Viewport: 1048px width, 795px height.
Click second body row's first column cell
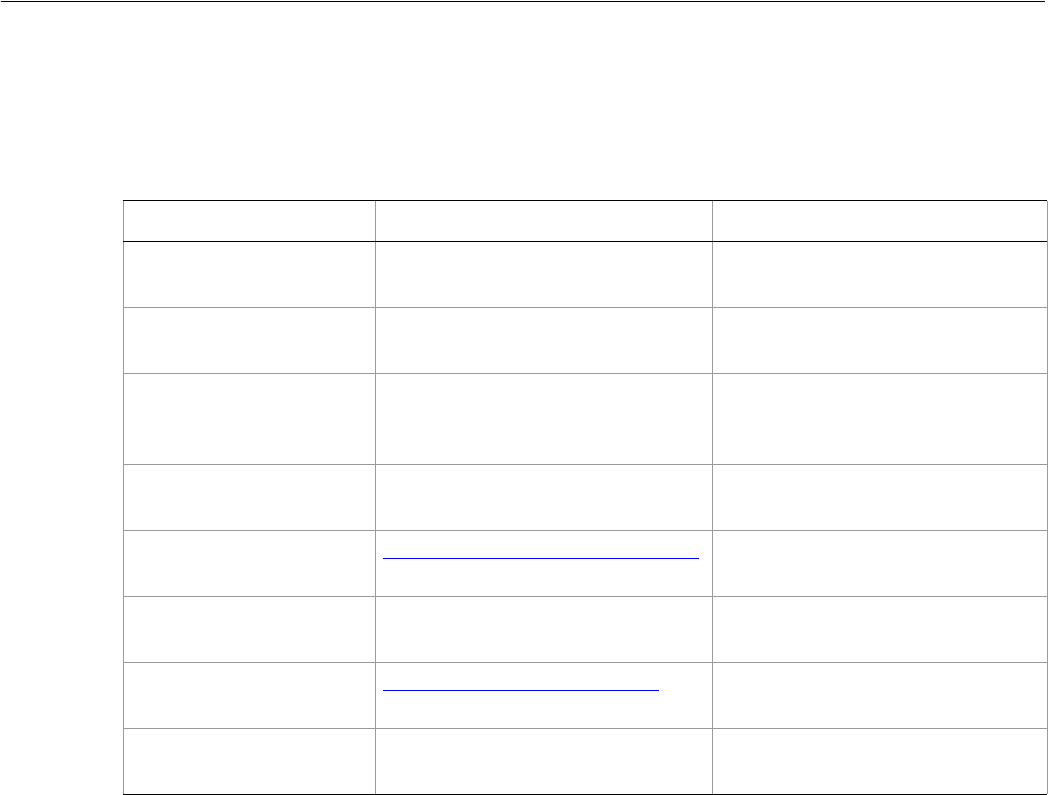(x=249, y=340)
